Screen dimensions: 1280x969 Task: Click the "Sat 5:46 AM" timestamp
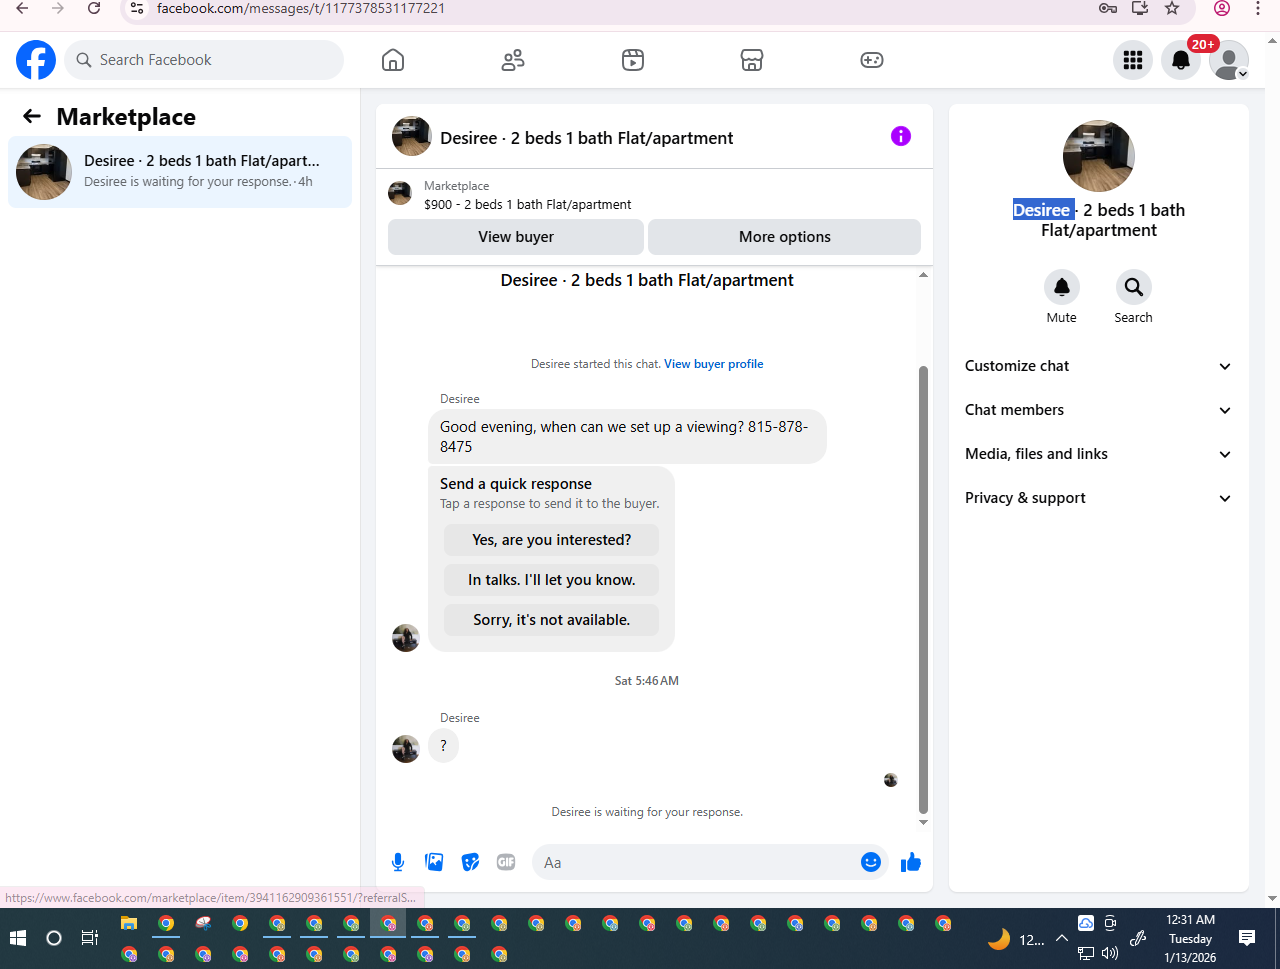pyautogui.click(x=647, y=681)
